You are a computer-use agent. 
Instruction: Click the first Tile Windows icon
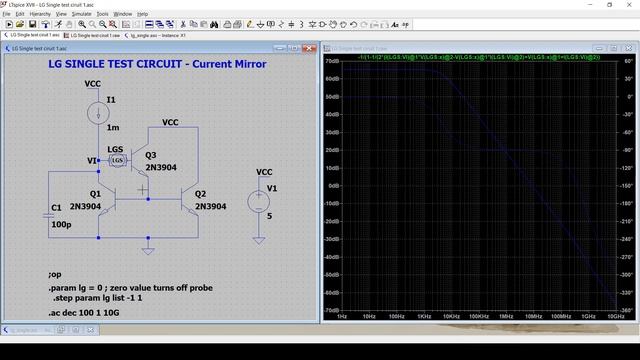149,24
